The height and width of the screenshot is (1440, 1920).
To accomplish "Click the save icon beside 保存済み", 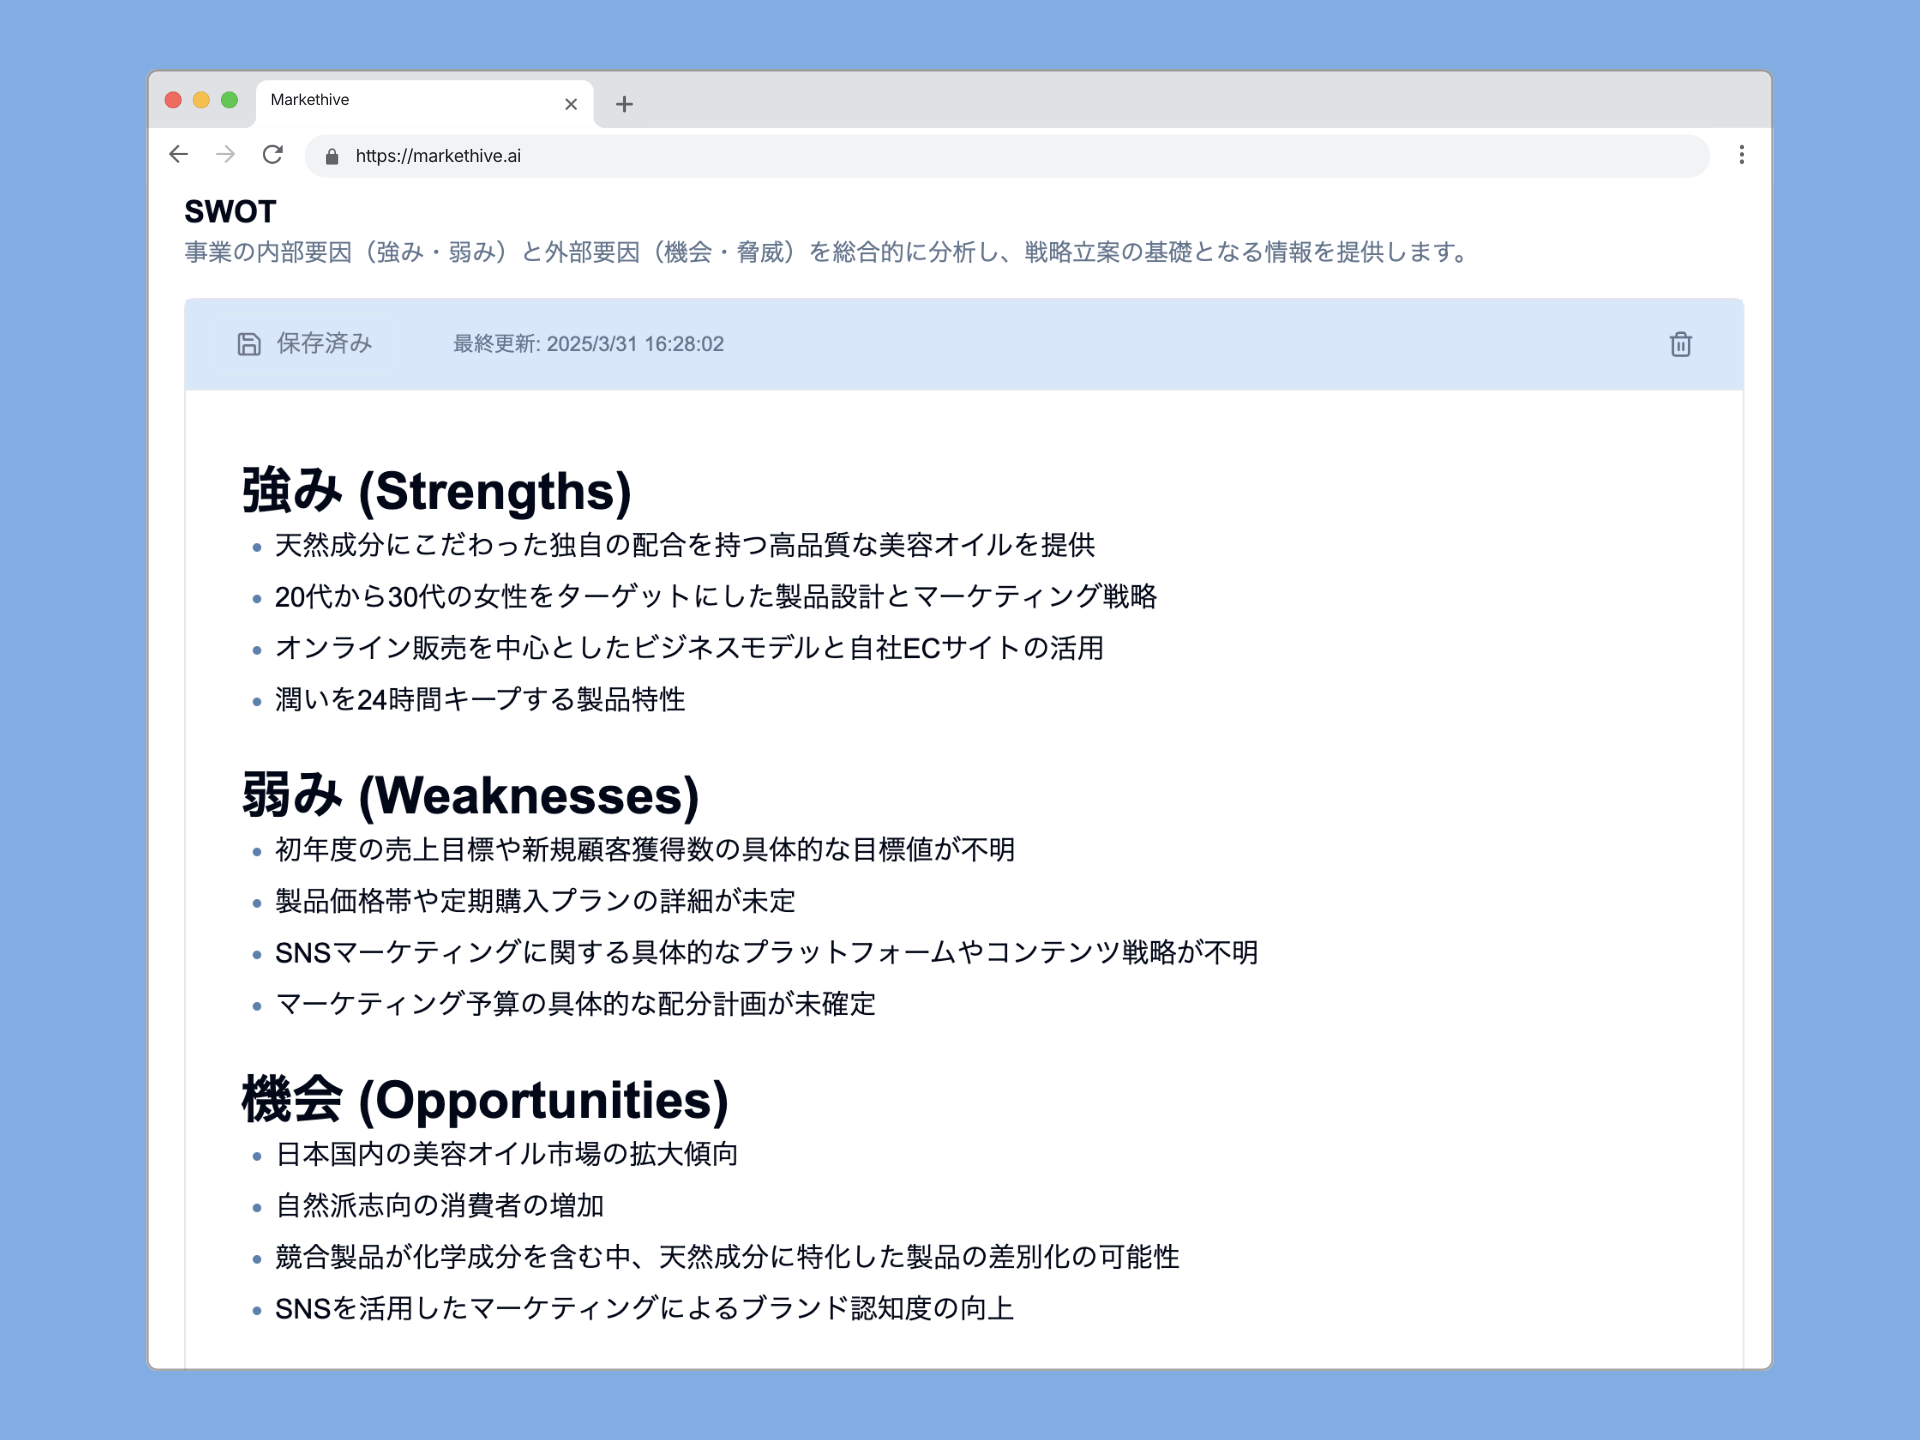I will coord(249,344).
